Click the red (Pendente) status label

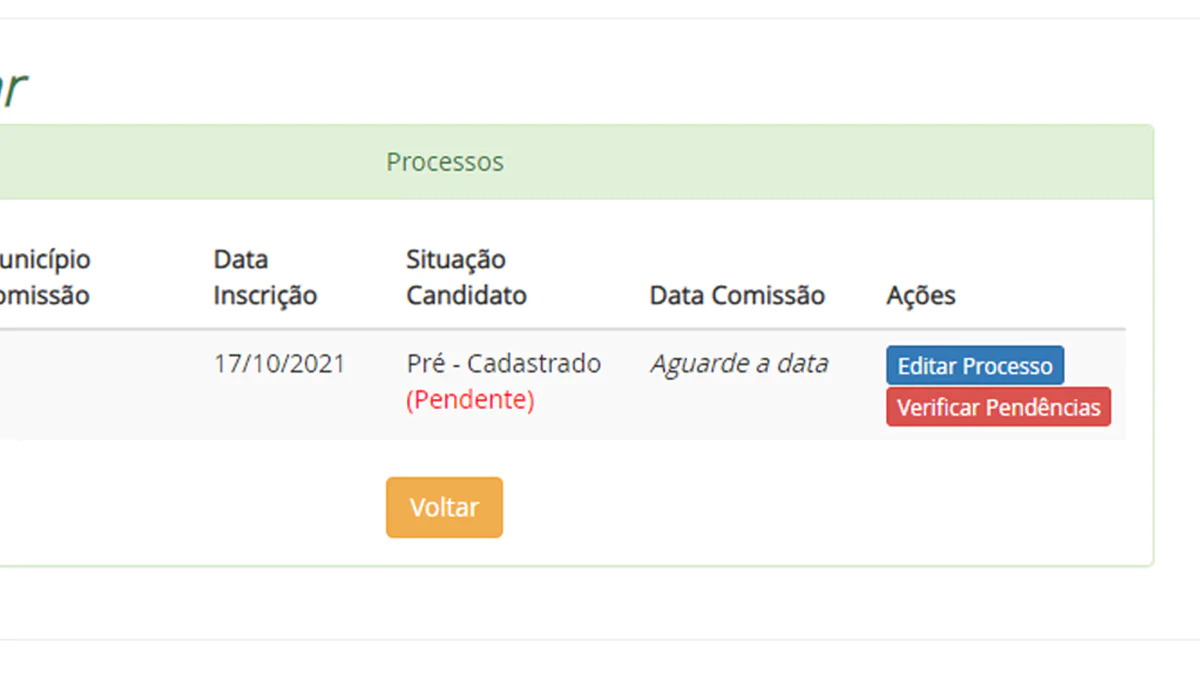(470, 400)
